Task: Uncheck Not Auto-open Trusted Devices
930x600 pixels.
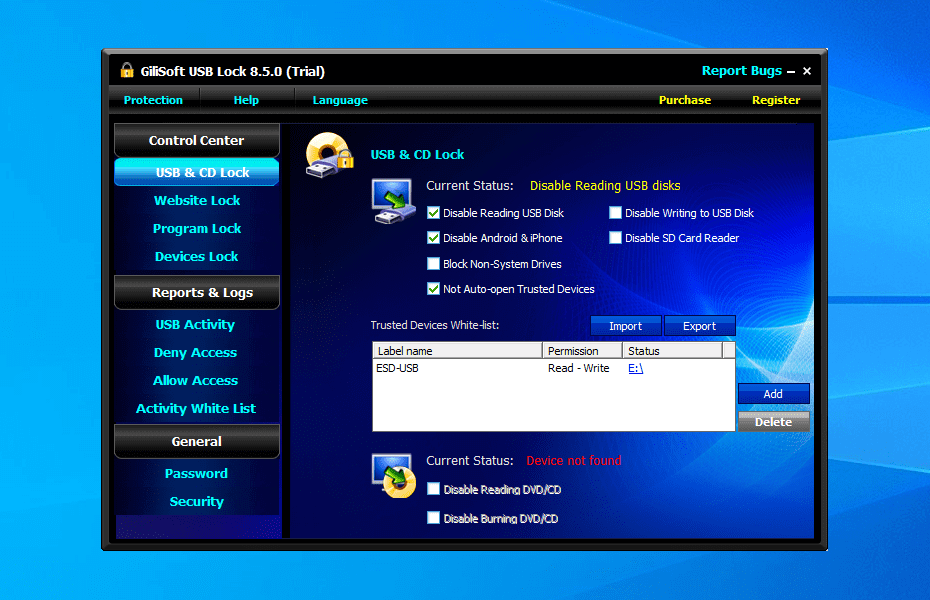Action: pos(434,288)
